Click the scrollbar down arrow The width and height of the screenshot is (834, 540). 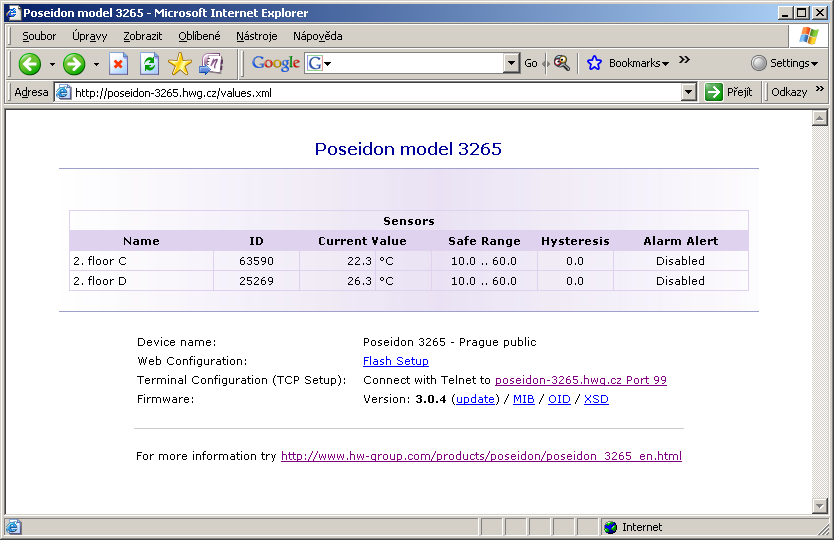coord(820,506)
